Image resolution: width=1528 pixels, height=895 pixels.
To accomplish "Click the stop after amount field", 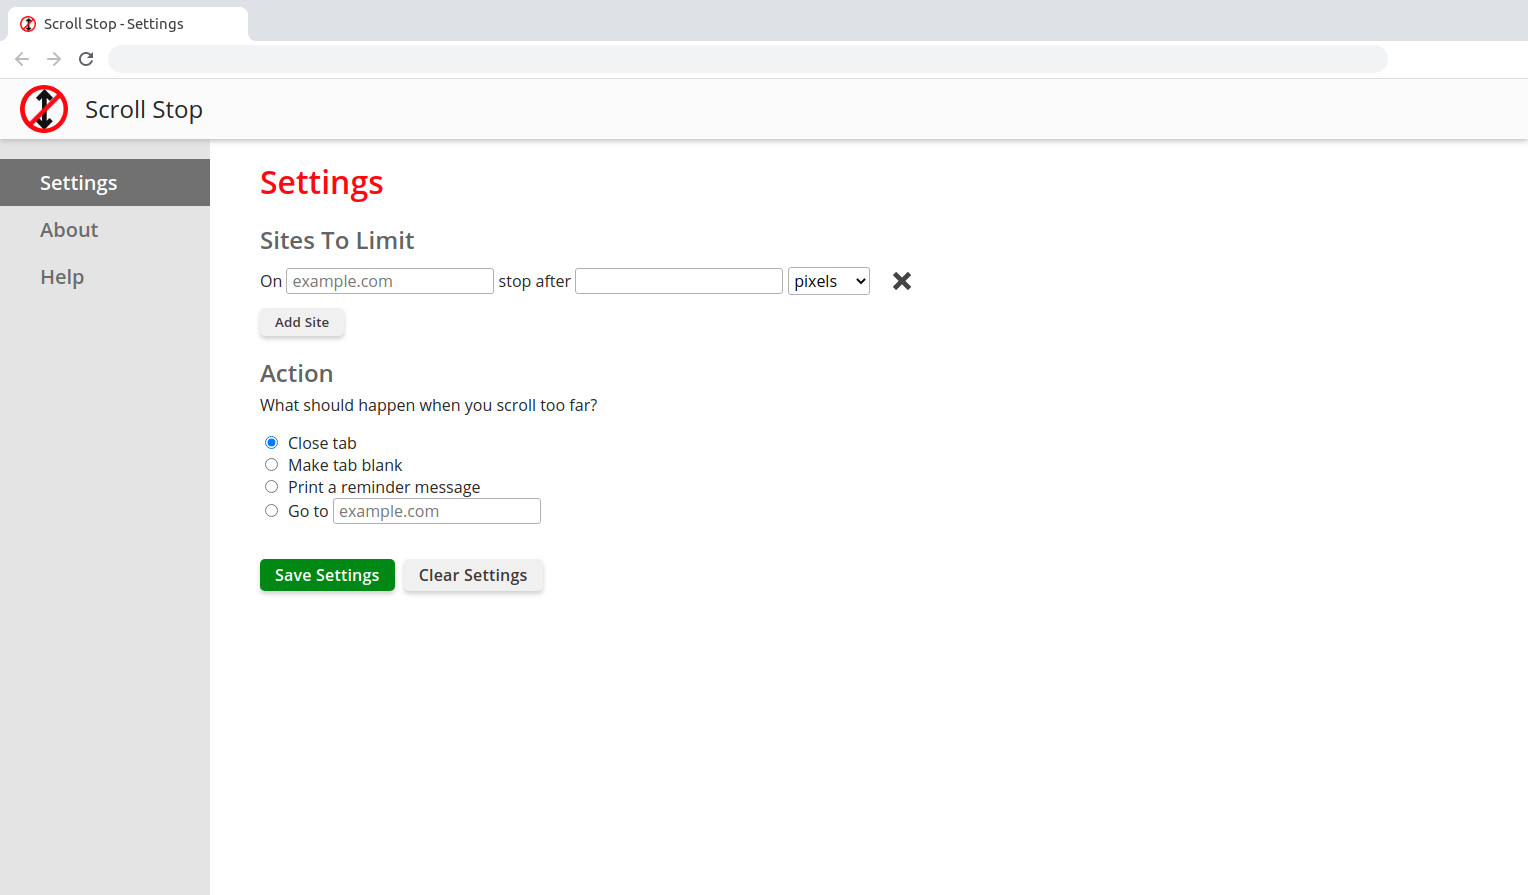I will coord(678,281).
